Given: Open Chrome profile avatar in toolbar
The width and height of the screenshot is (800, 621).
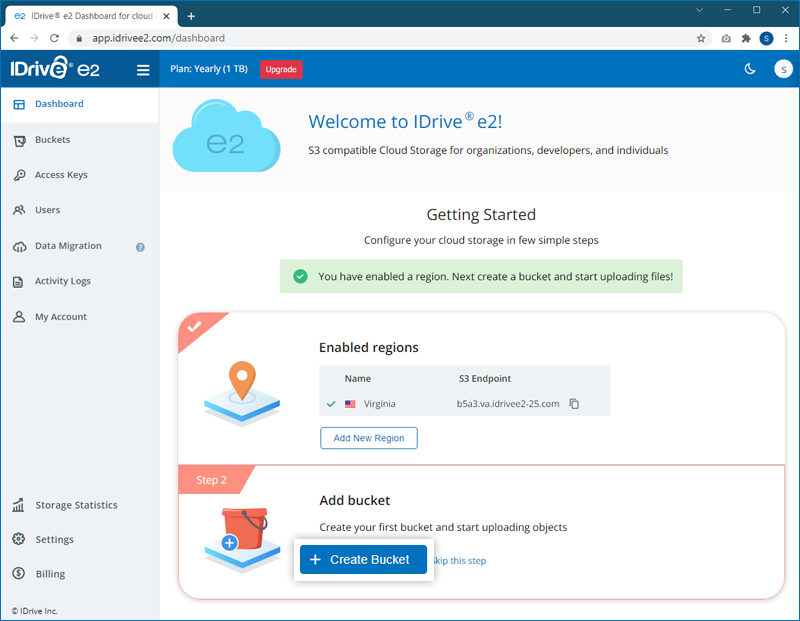Looking at the screenshot, I should tap(766, 38).
